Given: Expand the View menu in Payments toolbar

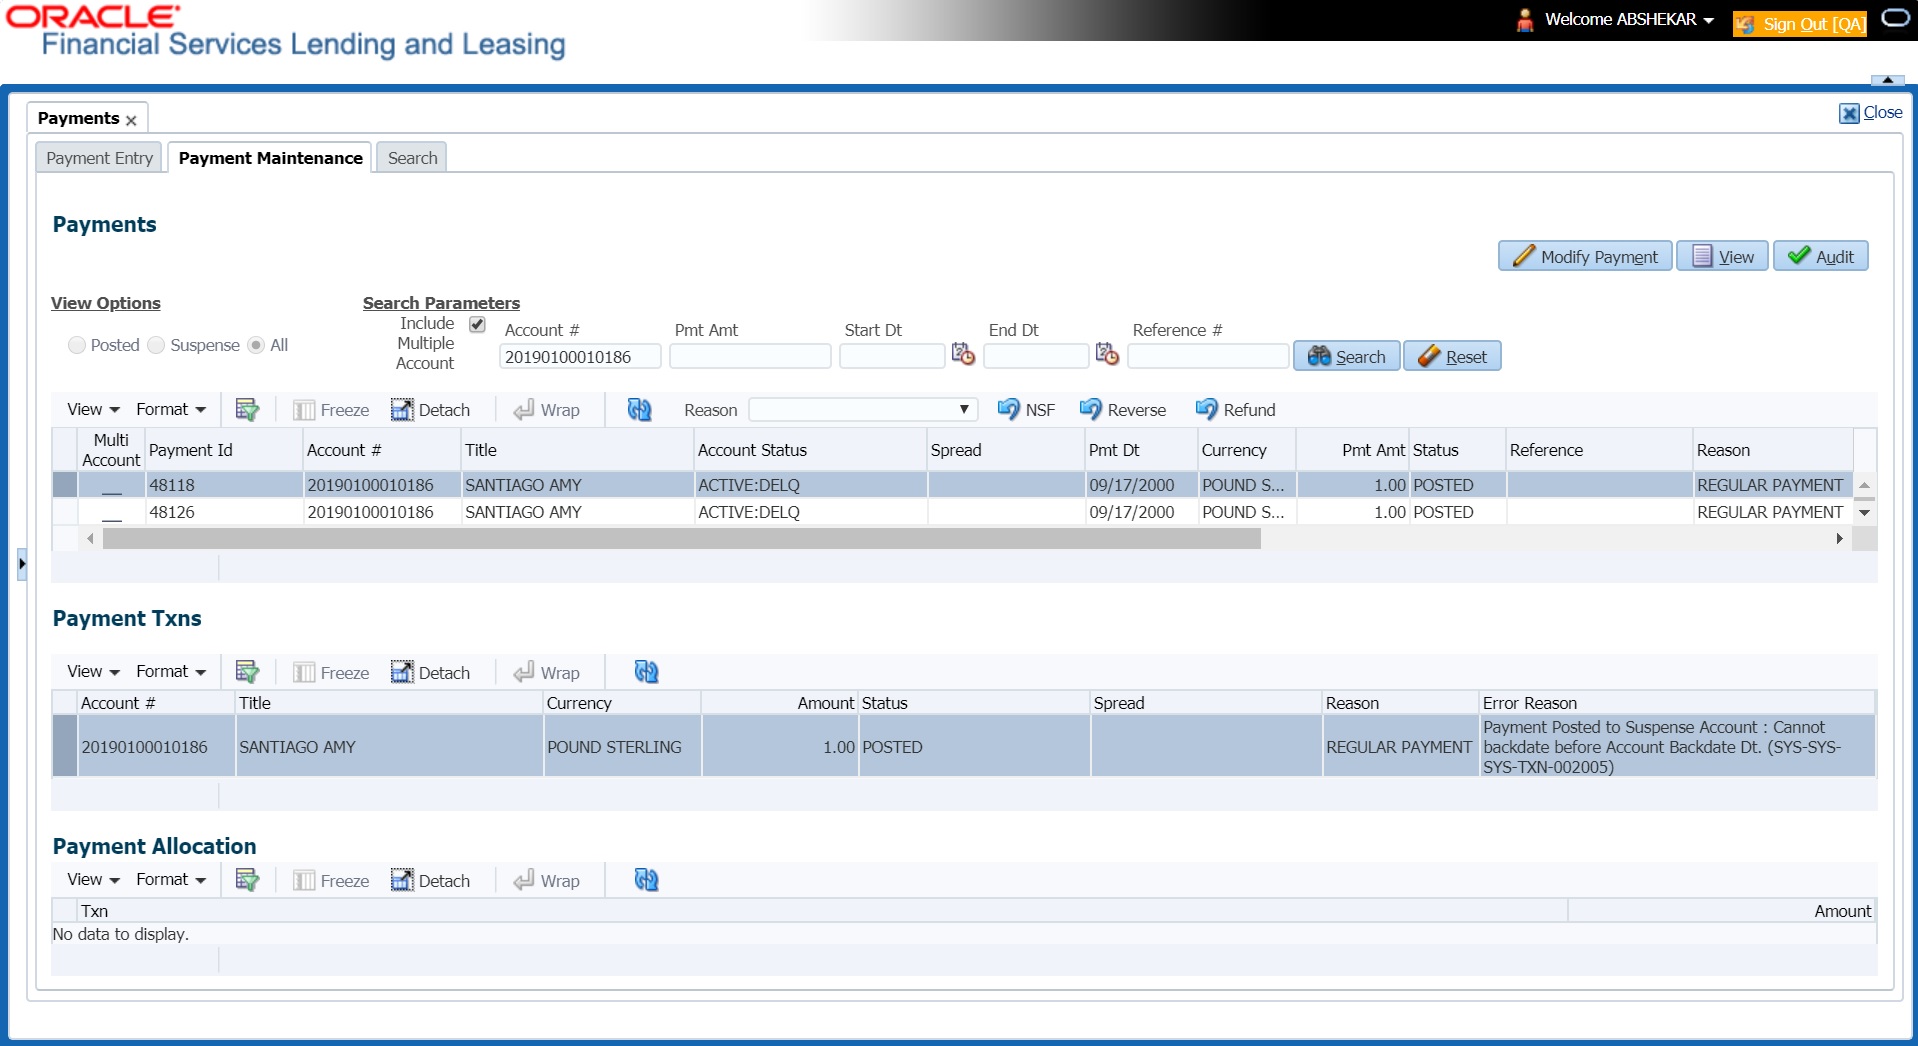Looking at the screenshot, I should click(93, 410).
